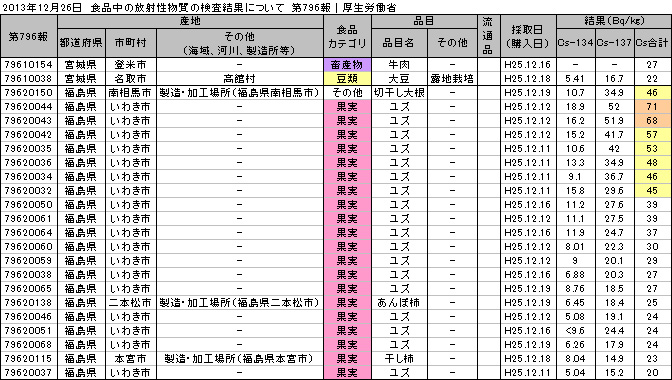Viewport: 672px width, 380px height.
Task: Click the 食品カテゴリ column header
Action: 347,36
